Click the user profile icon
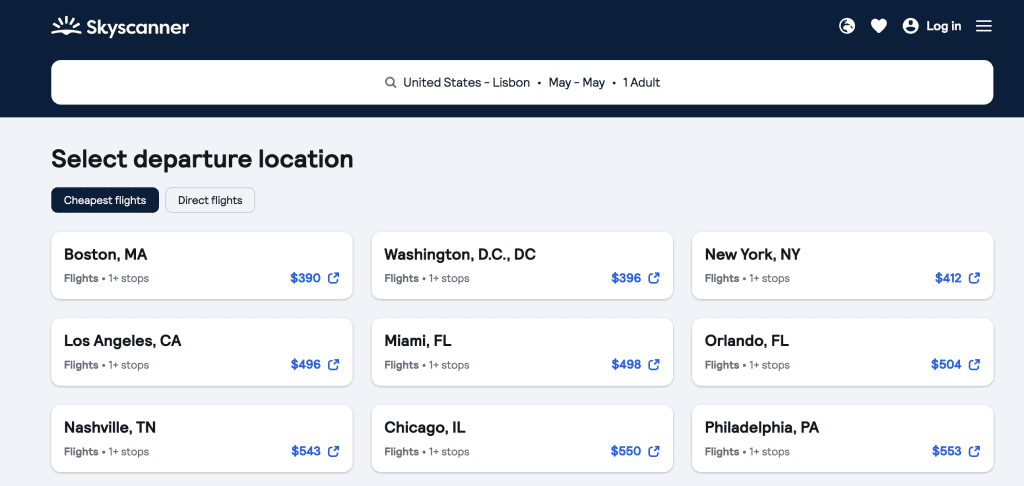The width and height of the screenshot is (1024, 486). pos(910,26)
